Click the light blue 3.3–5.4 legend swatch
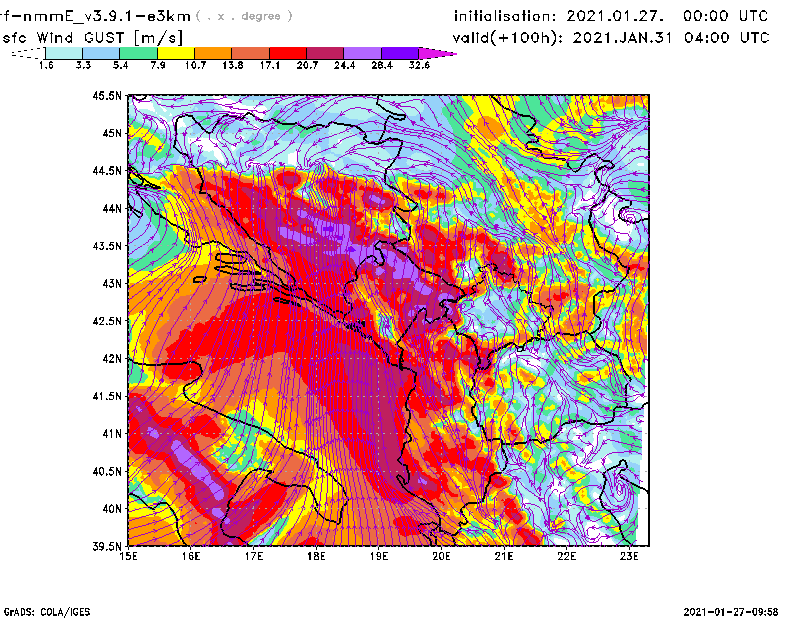This screenshot has height=618, width=800. coord(101,53)
